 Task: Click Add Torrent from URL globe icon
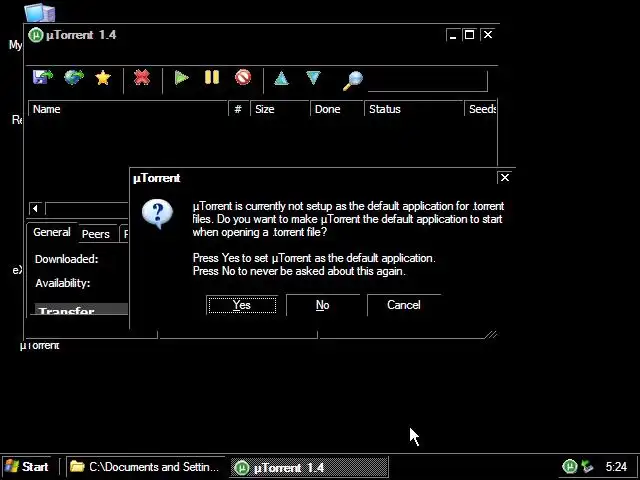(74, 77)
